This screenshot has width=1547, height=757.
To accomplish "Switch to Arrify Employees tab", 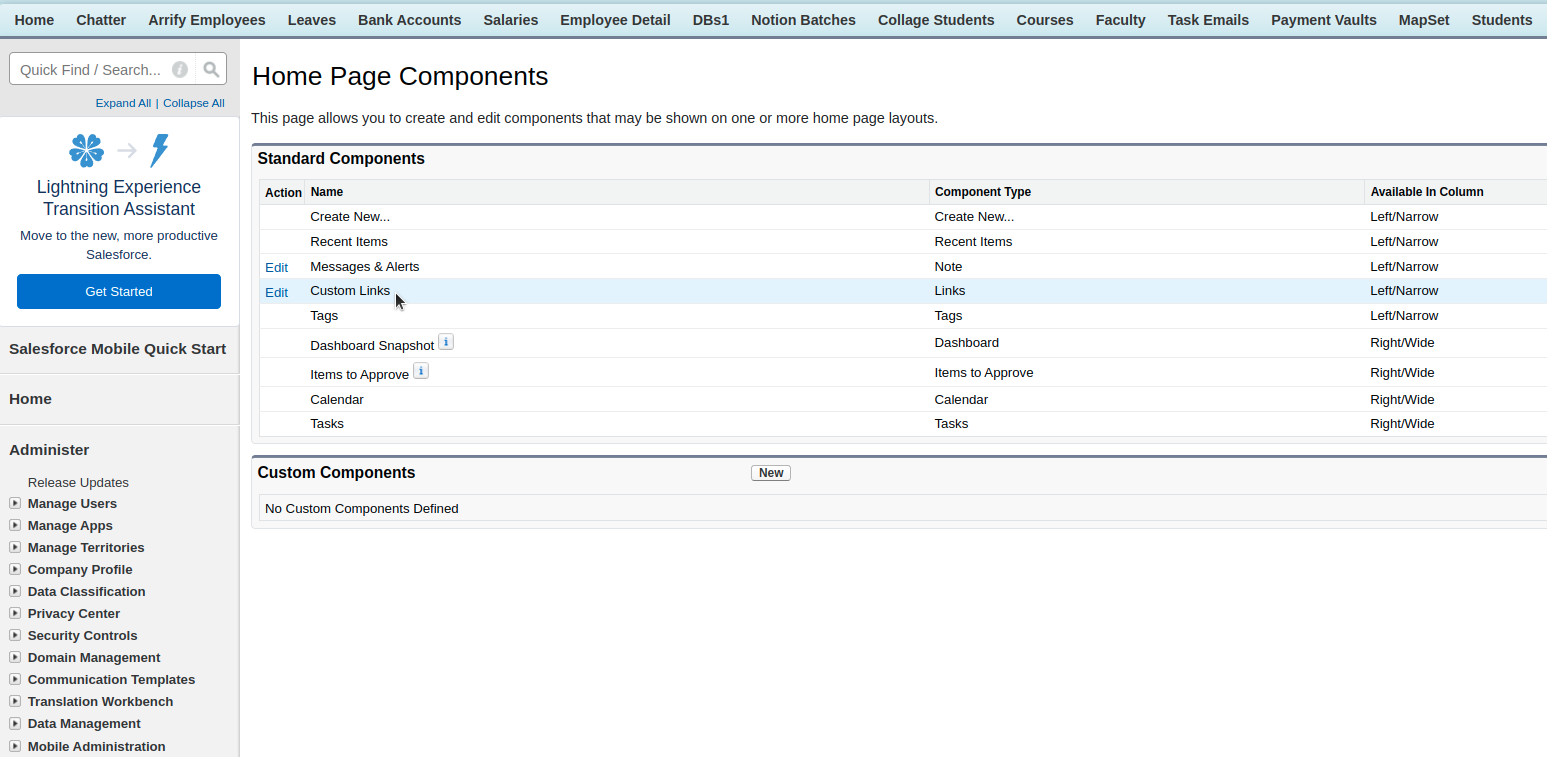I will click(207, 20).
